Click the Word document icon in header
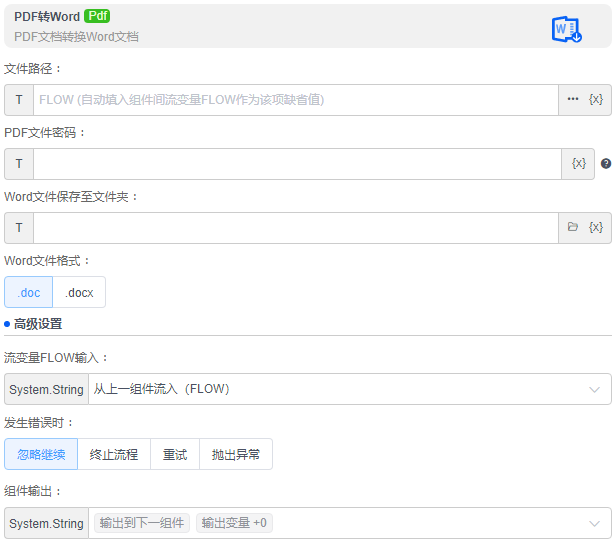616x544 pixels. (566, 29)
